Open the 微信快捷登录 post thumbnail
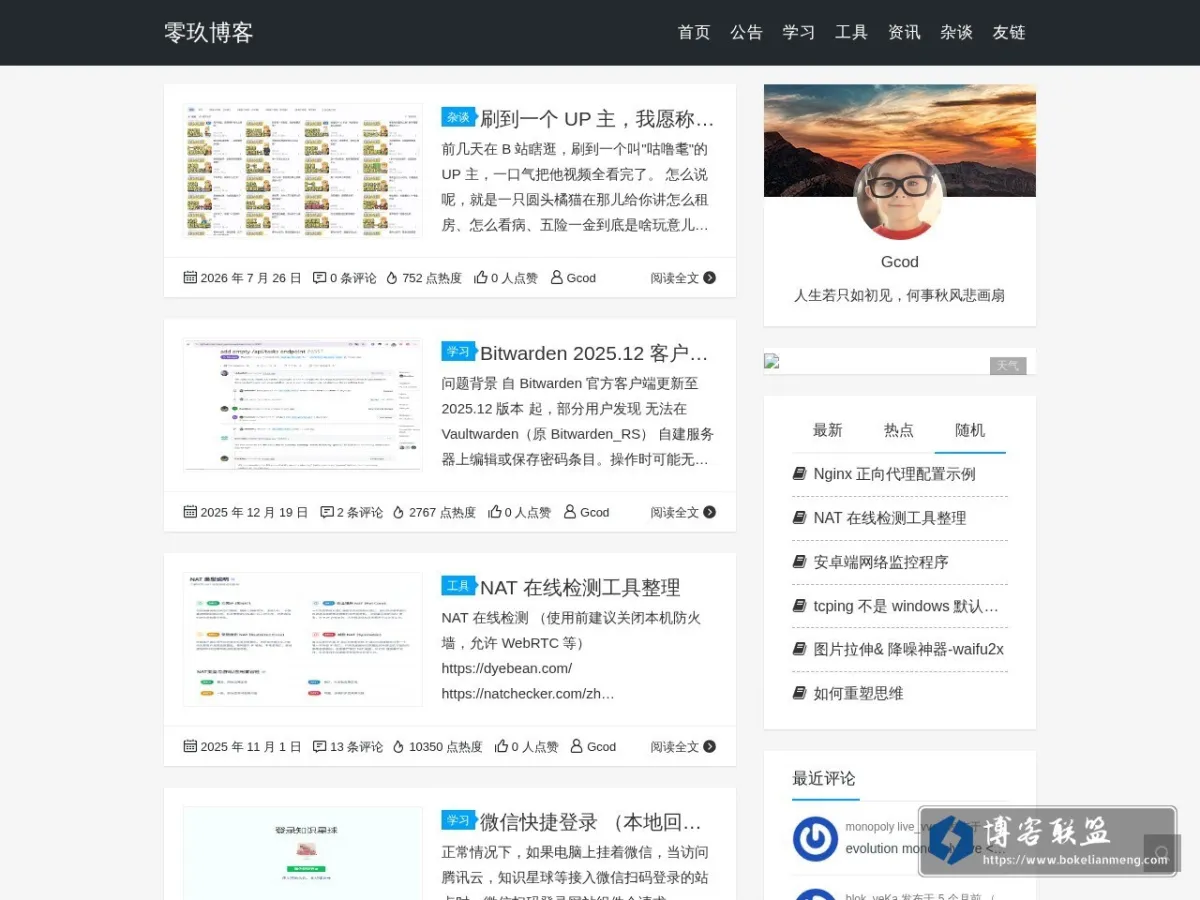Screen dimensions: 1200x900 [x=303, y=853]
